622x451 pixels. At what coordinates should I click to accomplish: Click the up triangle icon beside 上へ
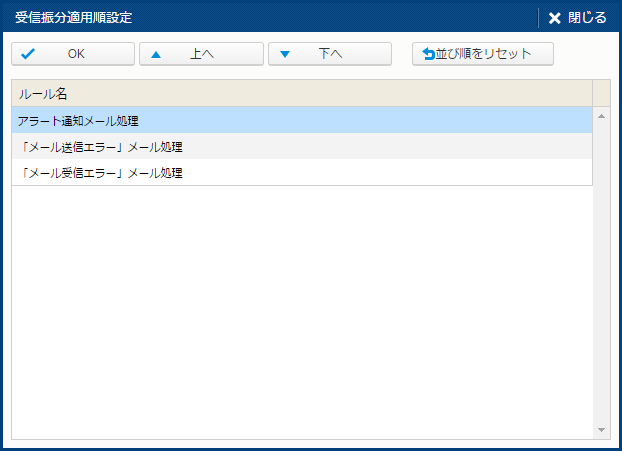pos(156,54)
